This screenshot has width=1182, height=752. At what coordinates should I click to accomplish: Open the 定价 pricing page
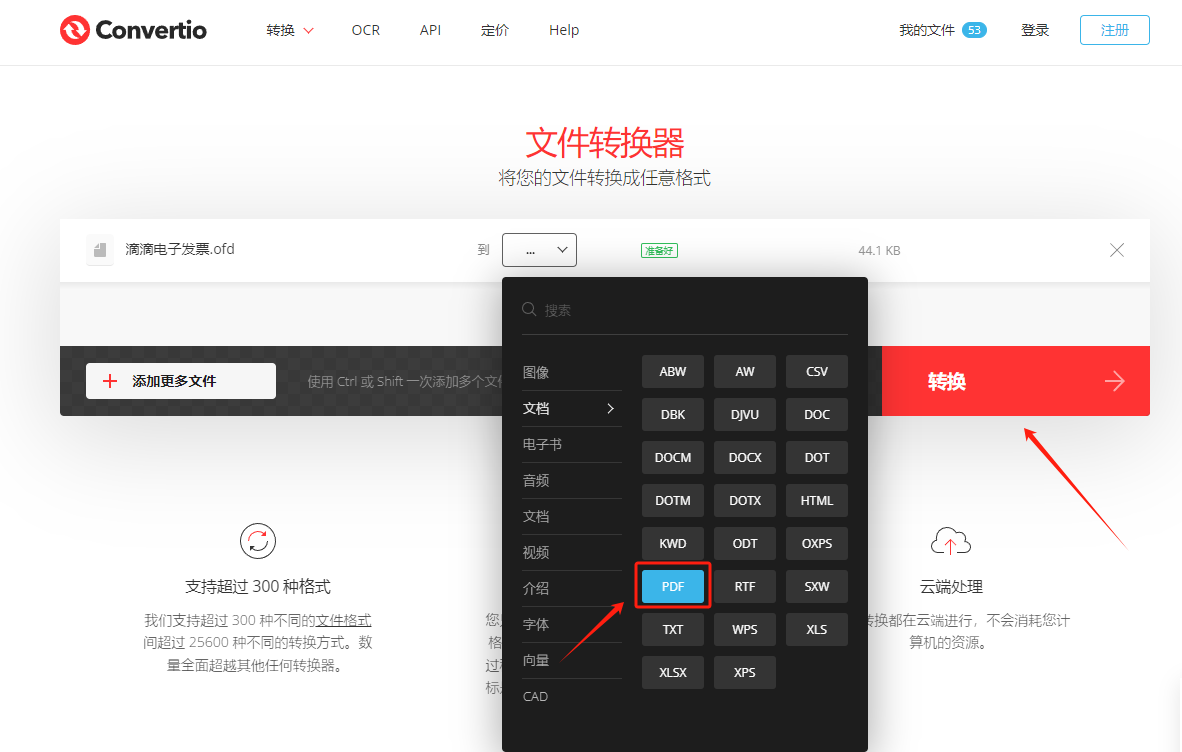pyautogui.click(x=495, y=30)
